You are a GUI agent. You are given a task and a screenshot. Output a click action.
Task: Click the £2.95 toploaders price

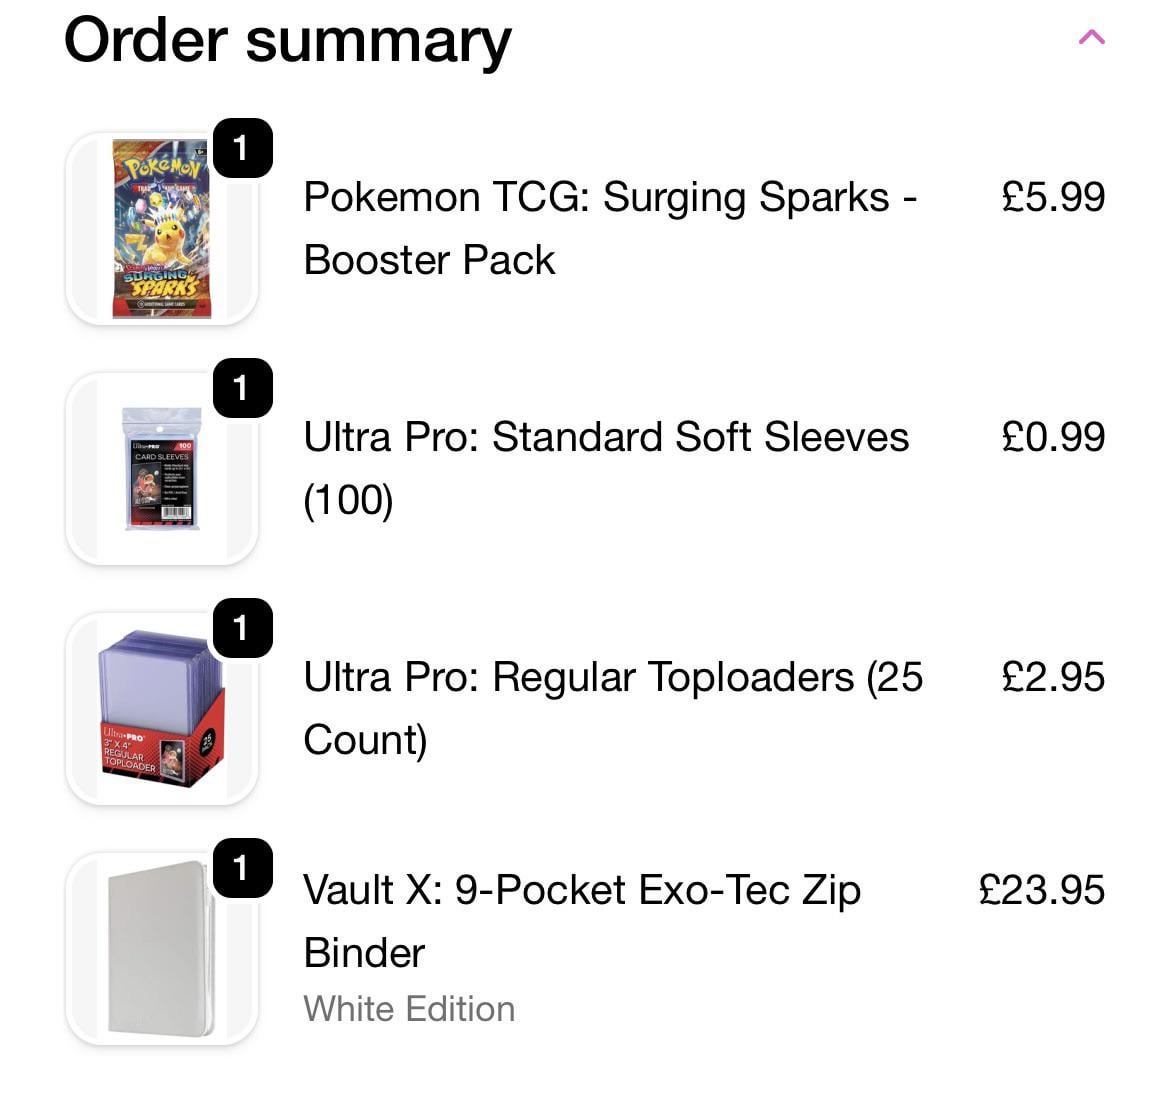tap(1053, 677)
